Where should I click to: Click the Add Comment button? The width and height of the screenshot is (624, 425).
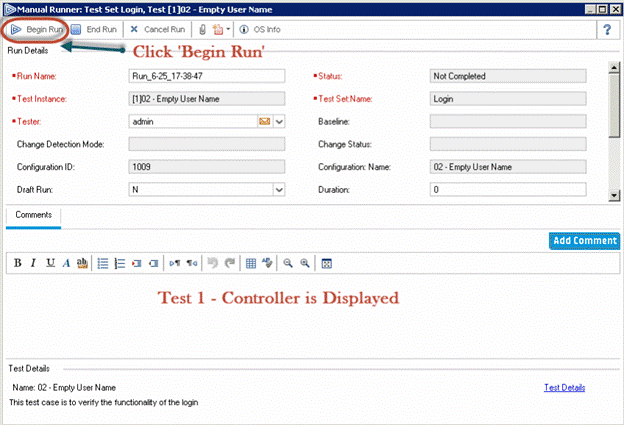pyautogui.click(x=584, y=241)
